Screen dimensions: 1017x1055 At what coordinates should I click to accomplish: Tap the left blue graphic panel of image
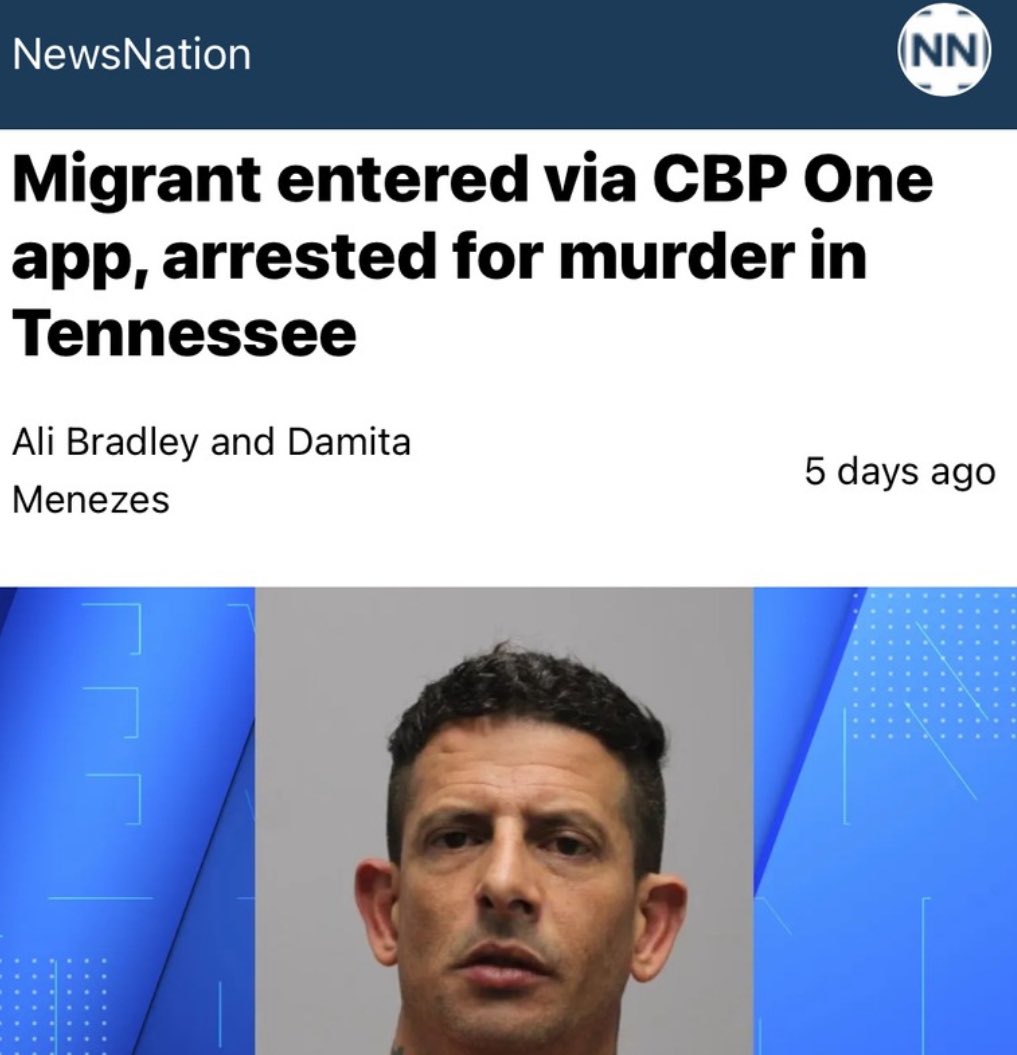click(128, 821)
